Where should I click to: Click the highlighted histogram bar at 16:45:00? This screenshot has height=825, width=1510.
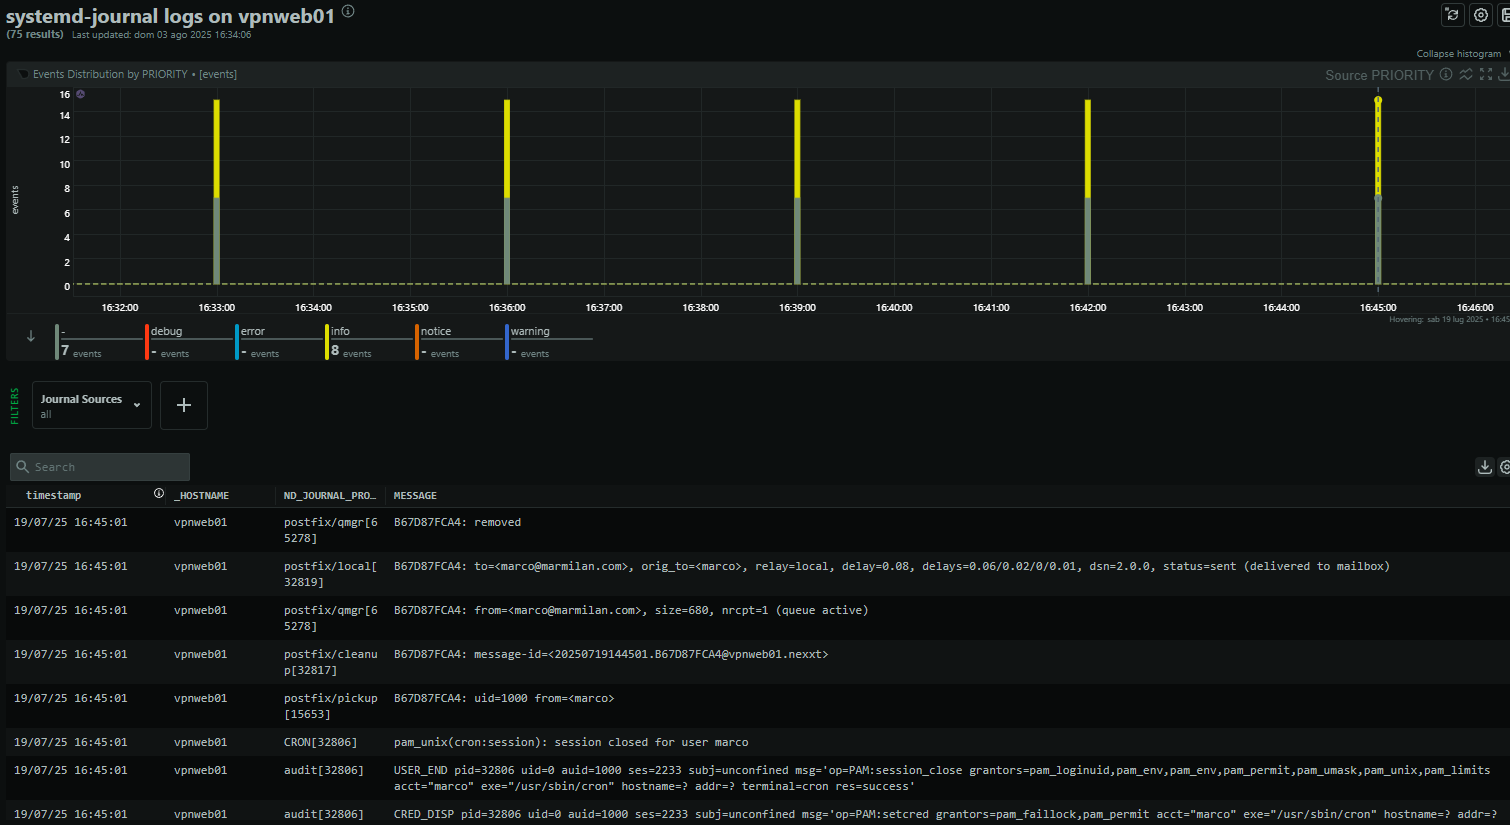pyautogui.click(x=1378, y=192)
